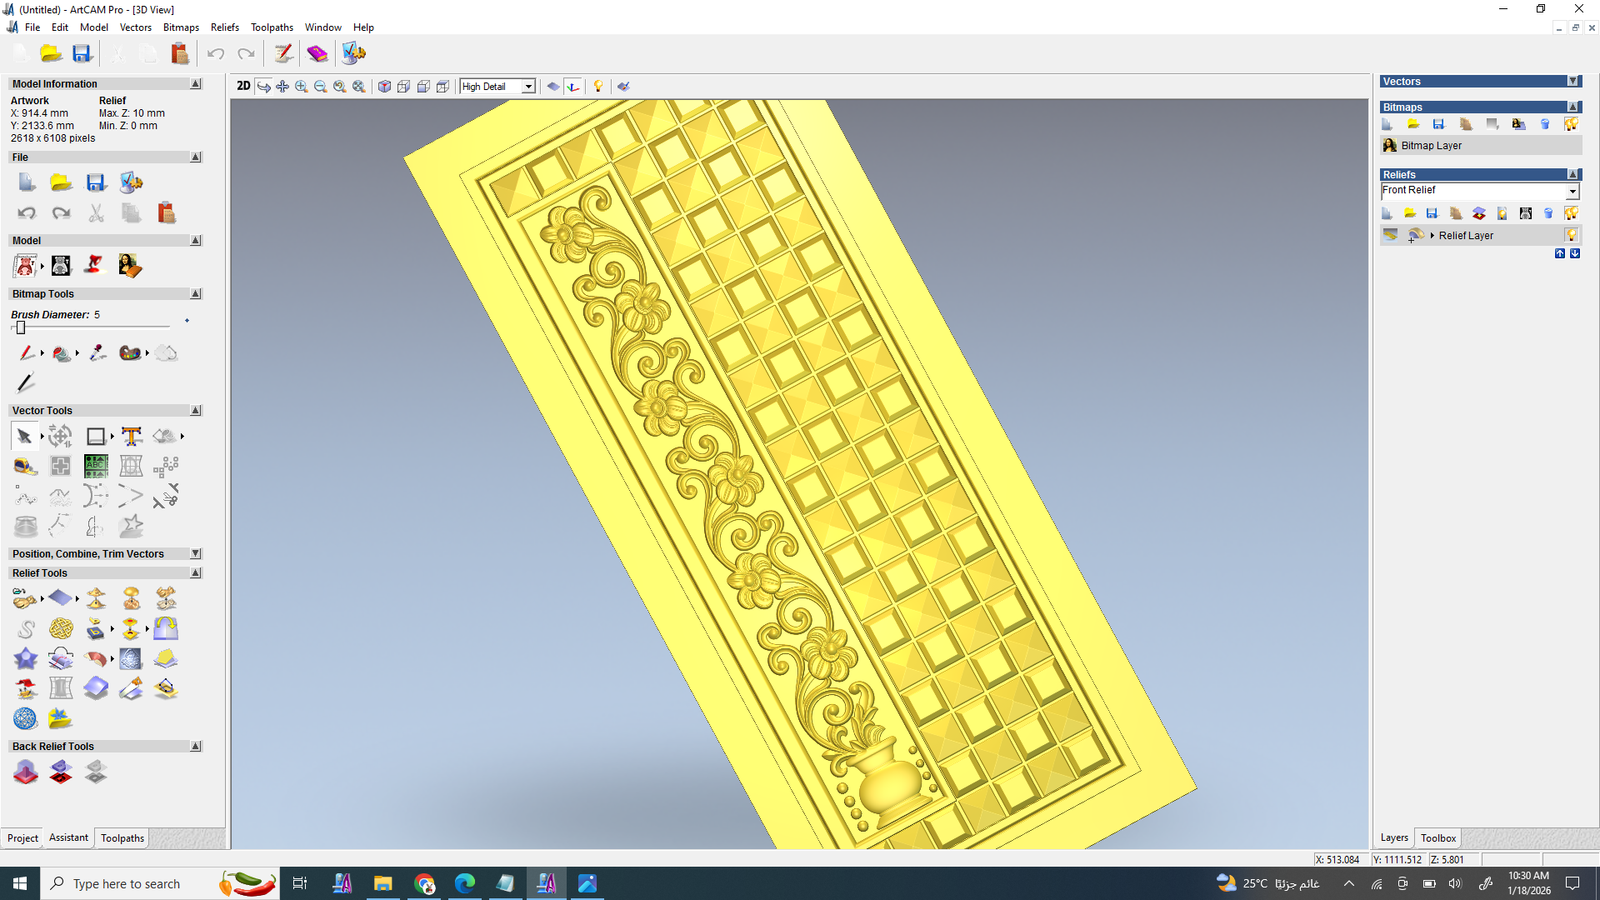Image resolution: width=1600 pixels, height=900 pixels.
Task: Open the Front Relief combo box
Action: pos(1478,191)
